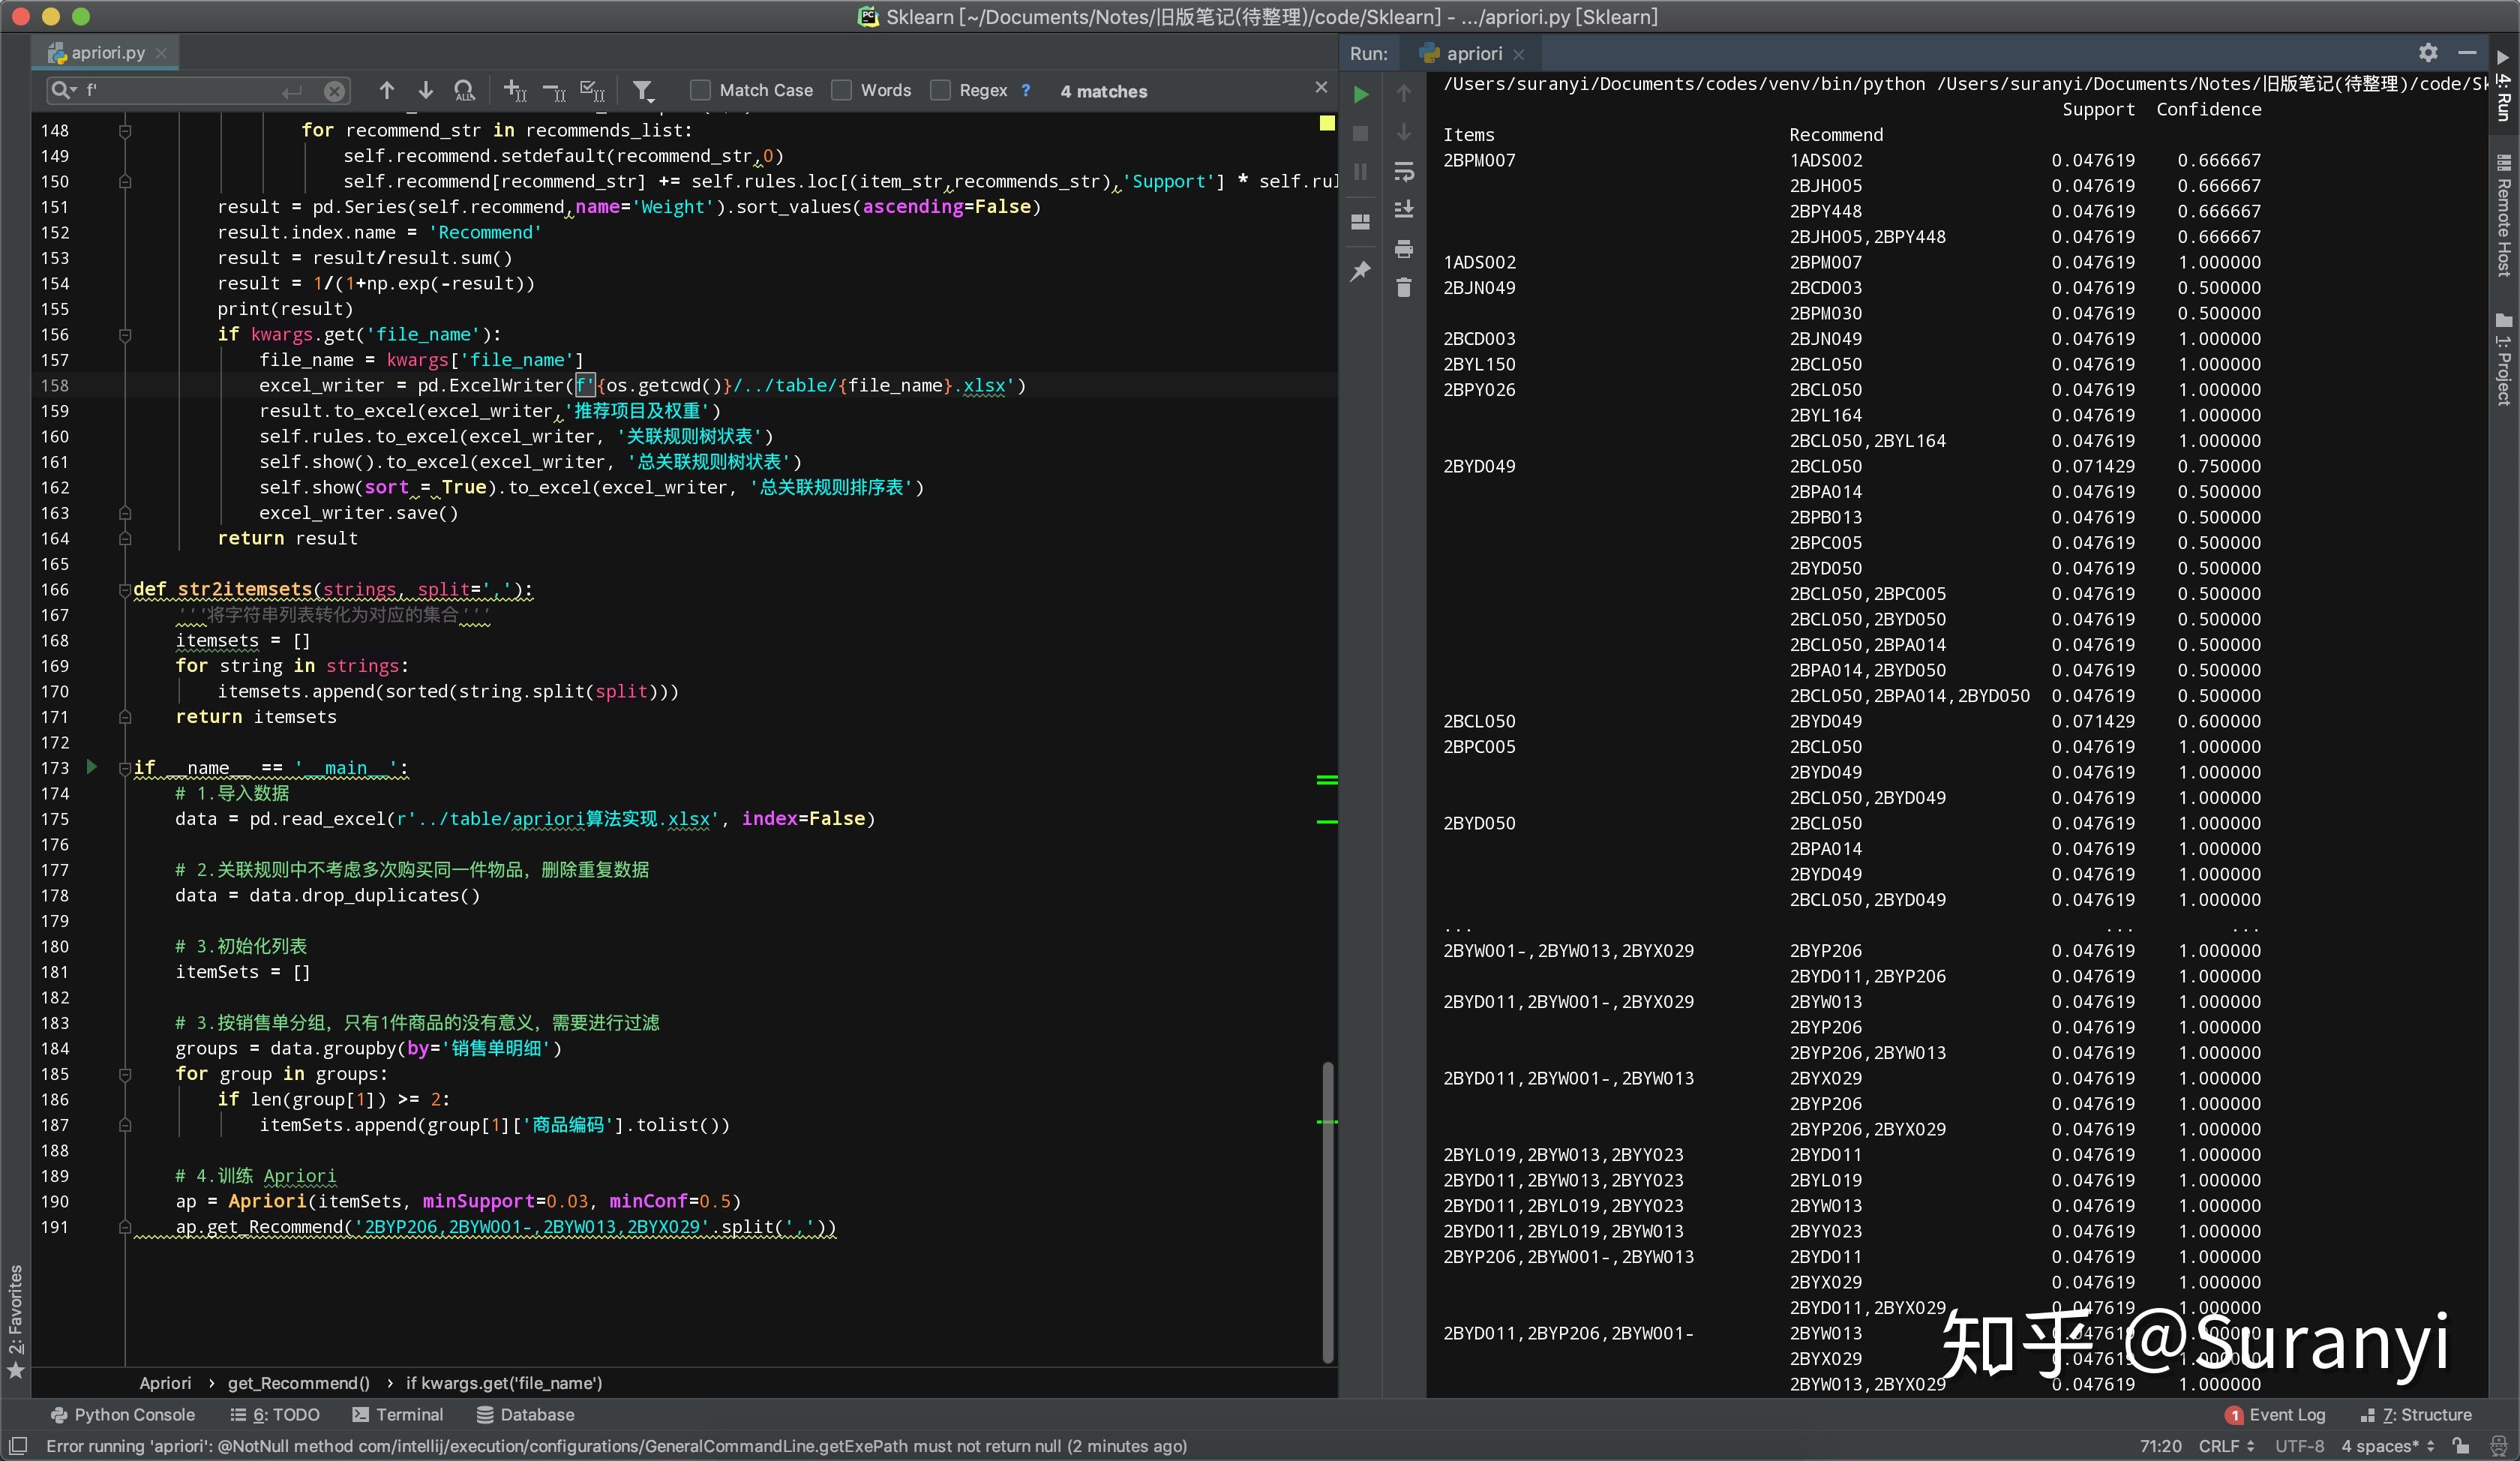Collapse the str2itemsets function fold marker

(126, 590)
